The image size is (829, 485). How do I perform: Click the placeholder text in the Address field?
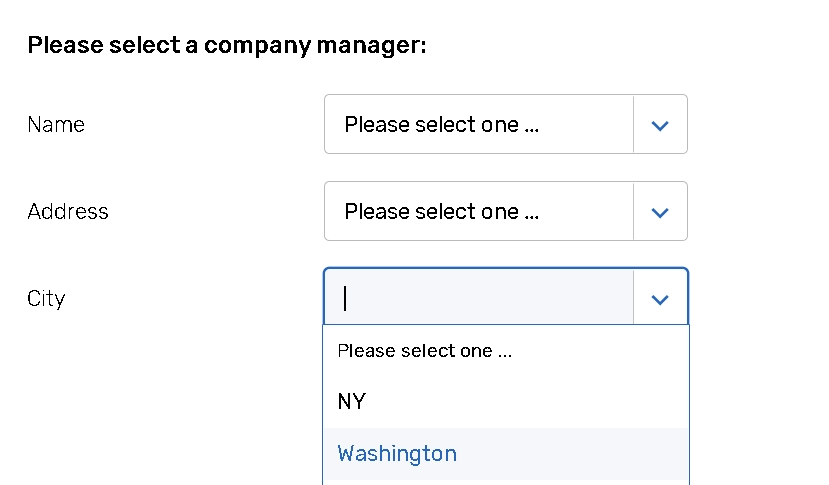tap(442, 212)
